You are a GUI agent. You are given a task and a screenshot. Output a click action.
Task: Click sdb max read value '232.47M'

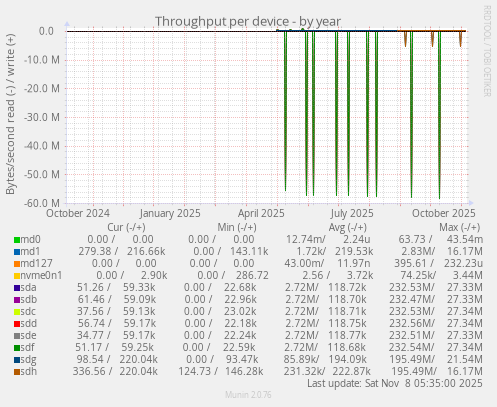coord(410,299)
